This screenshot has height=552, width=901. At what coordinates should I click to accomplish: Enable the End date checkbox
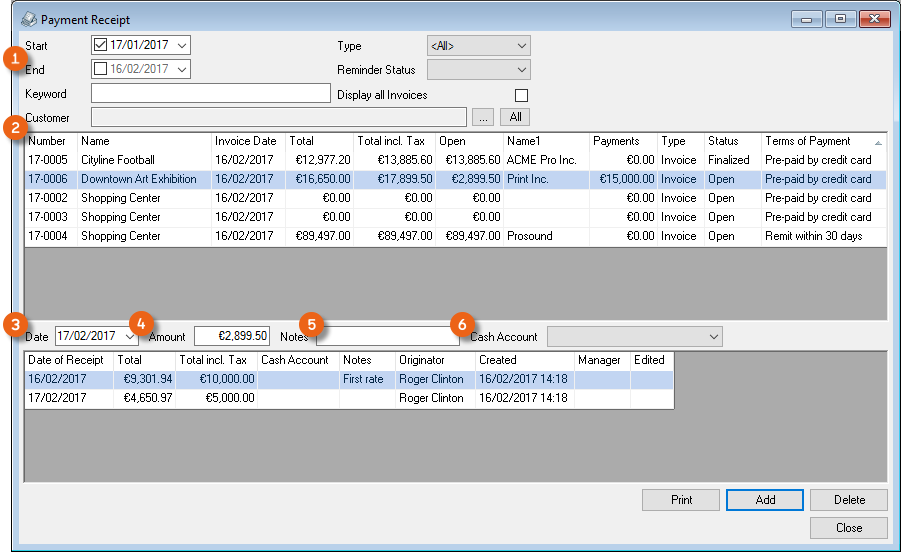tap(100, 69)
